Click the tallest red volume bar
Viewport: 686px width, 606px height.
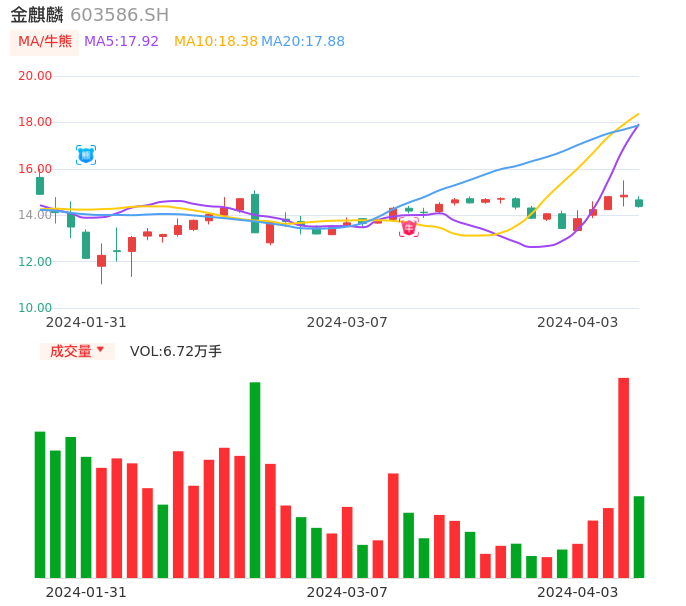tap(623, 478)
